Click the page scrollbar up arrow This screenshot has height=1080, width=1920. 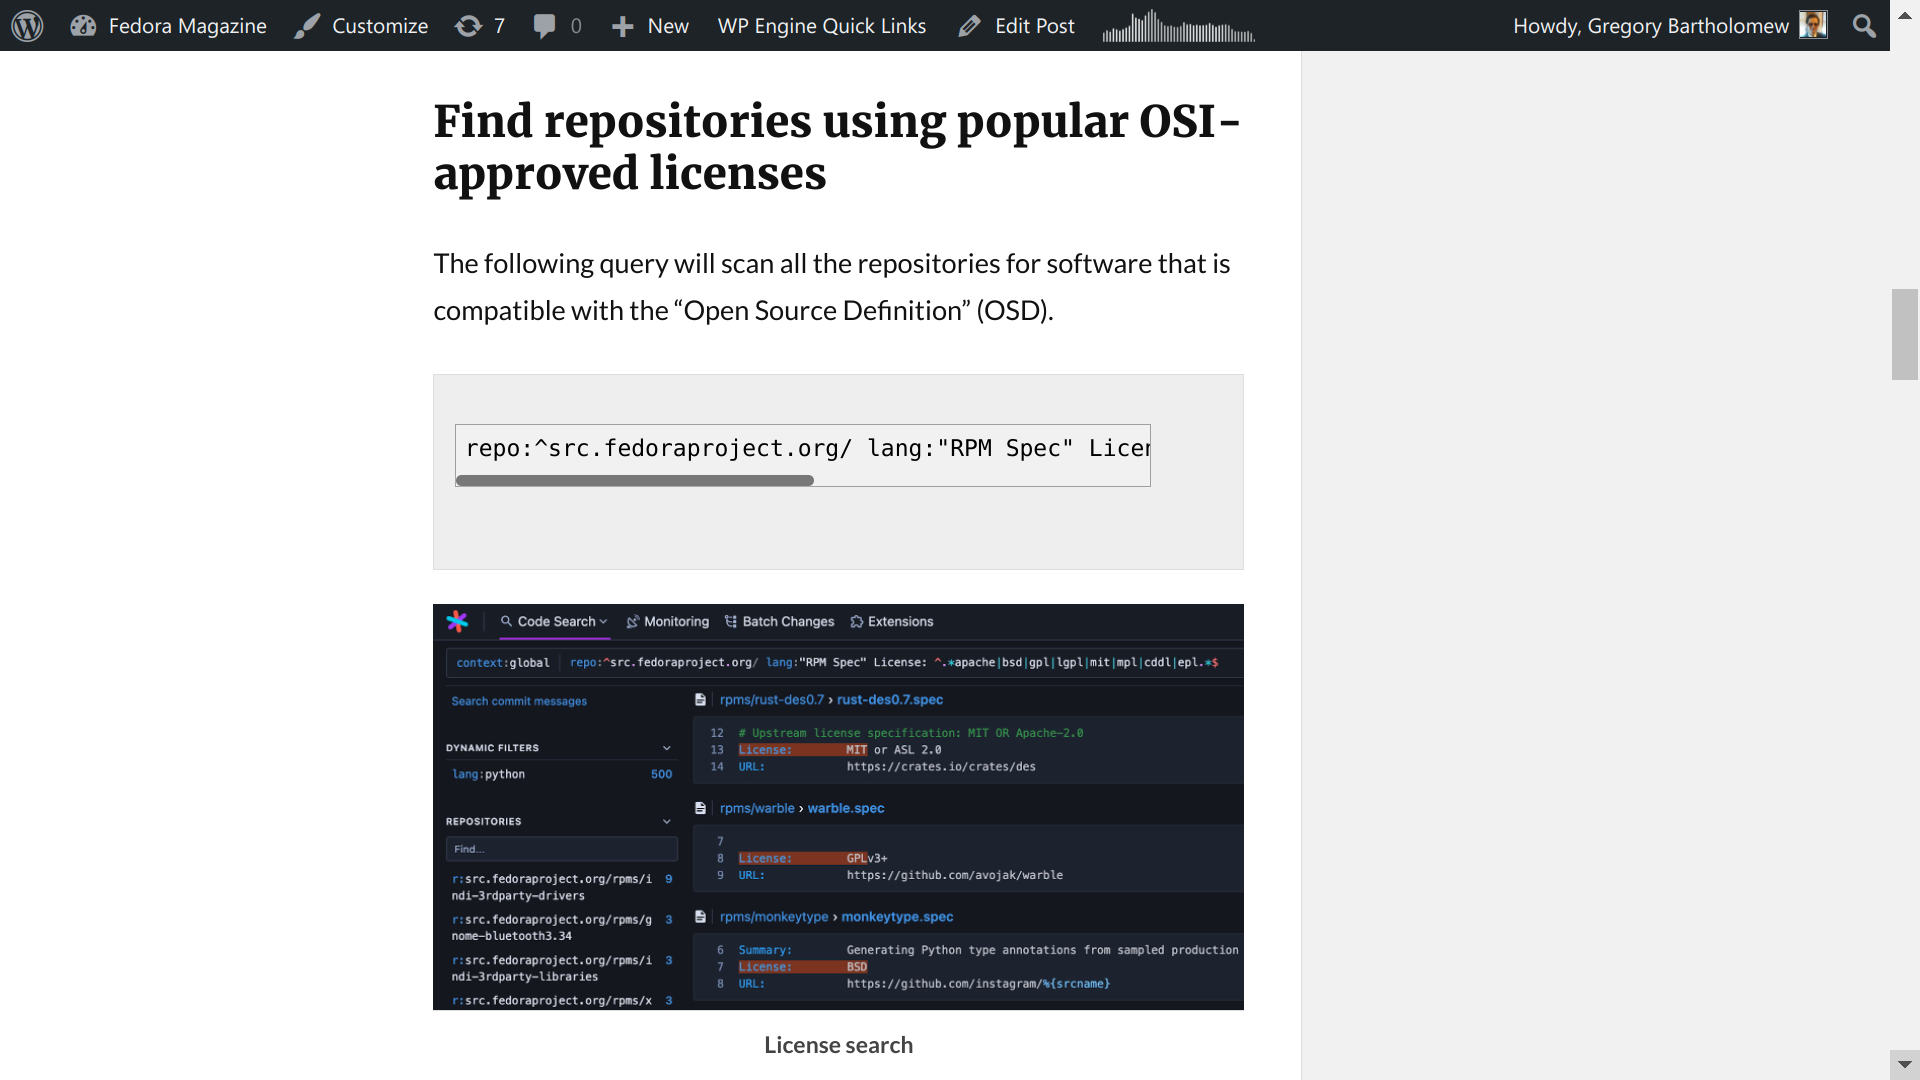pyautogui.click(x=1905, y=15)
